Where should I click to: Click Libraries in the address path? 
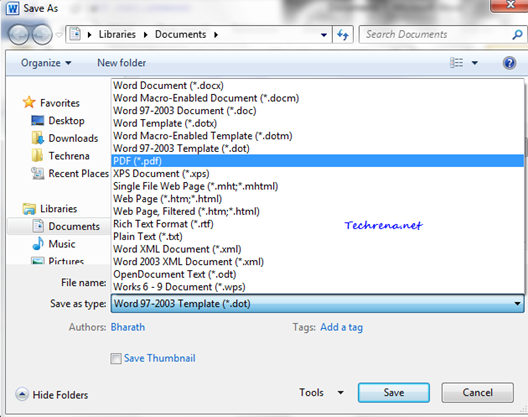[117, 34]
